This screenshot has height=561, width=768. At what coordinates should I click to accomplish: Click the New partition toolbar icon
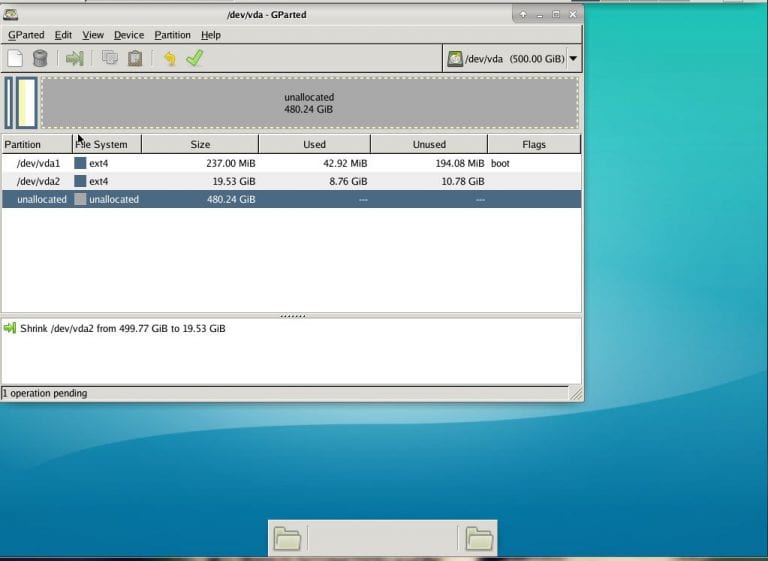coord(15,59)
